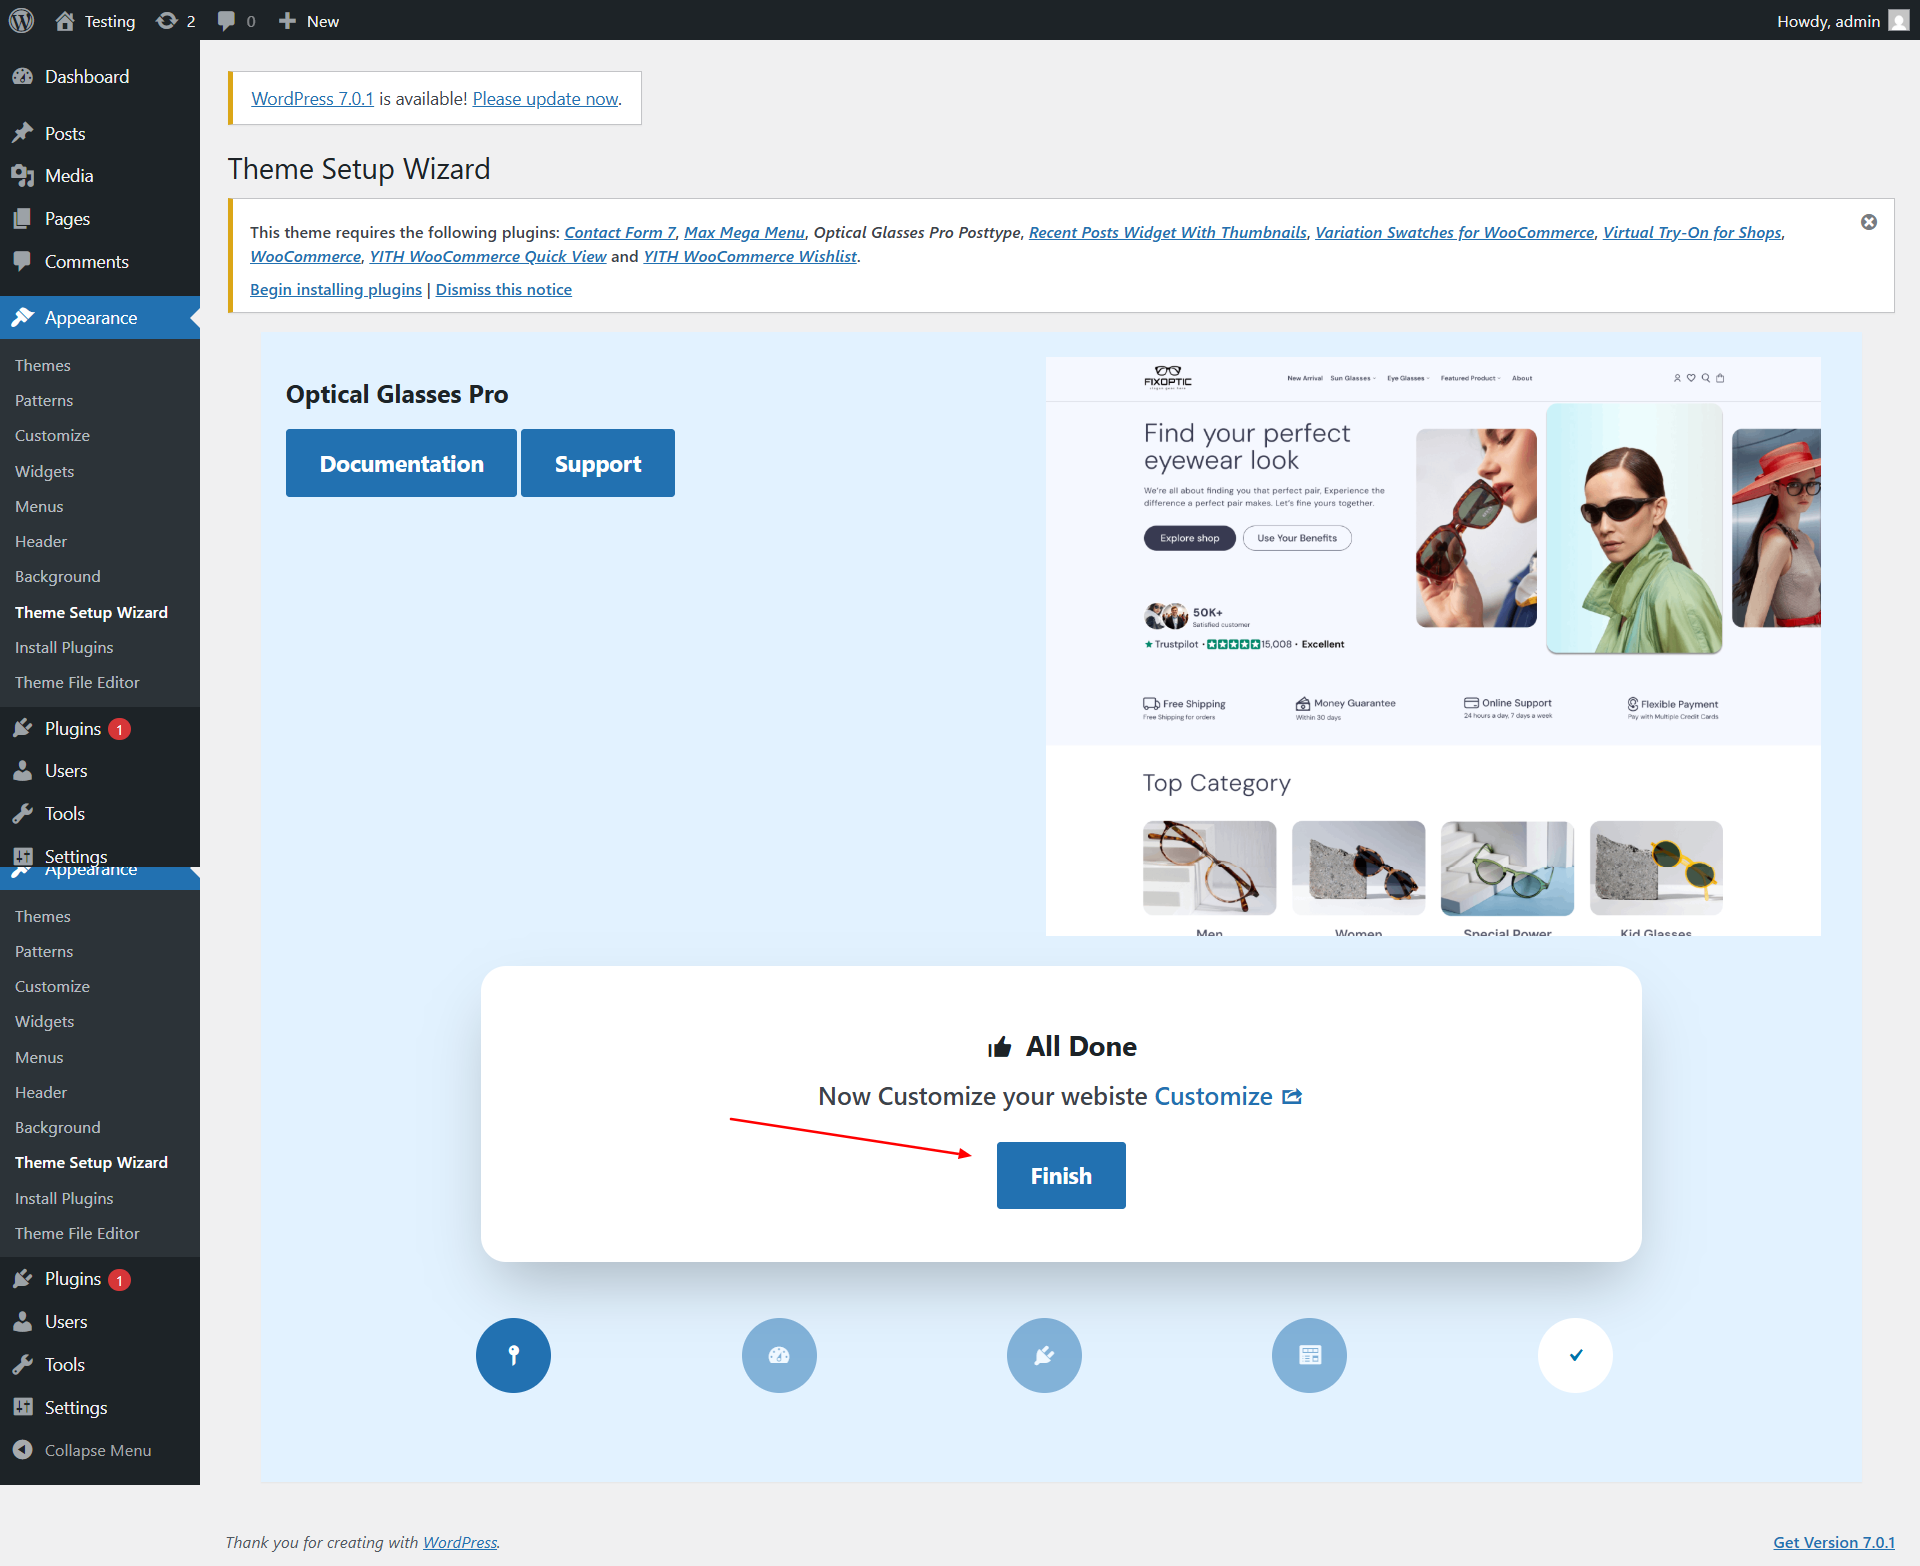Open YITH WooCommerce Wishlist link
The height and width of the screenshot is (1566, 1920).
(750, 256)
